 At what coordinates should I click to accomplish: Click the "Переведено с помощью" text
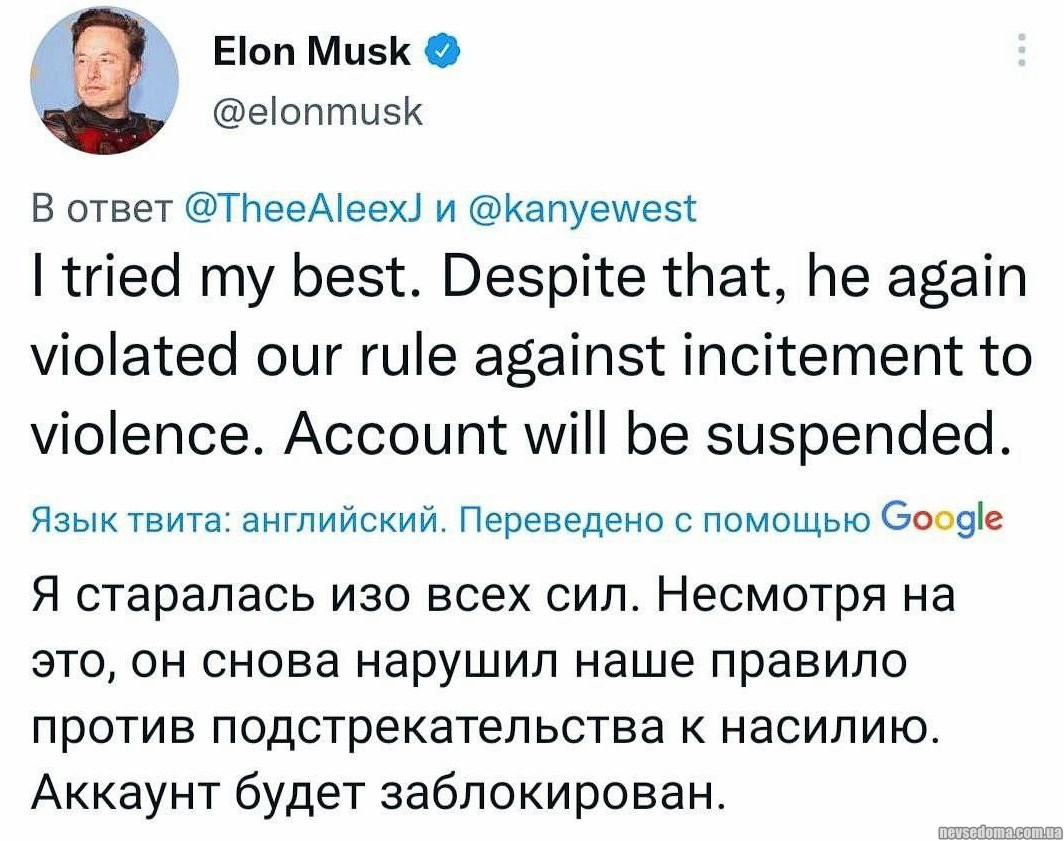coord(660,521)
